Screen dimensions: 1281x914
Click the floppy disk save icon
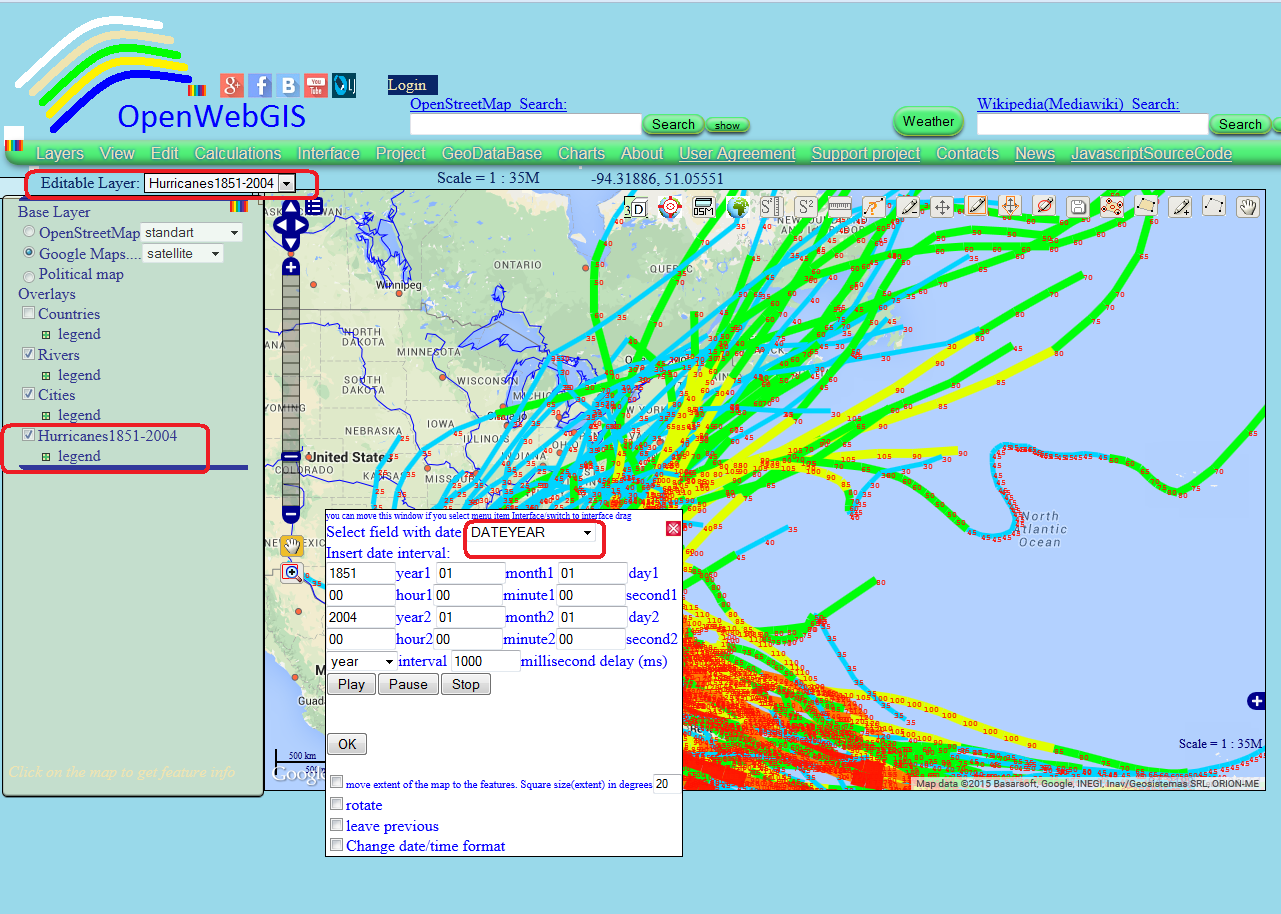point(1078,207)
